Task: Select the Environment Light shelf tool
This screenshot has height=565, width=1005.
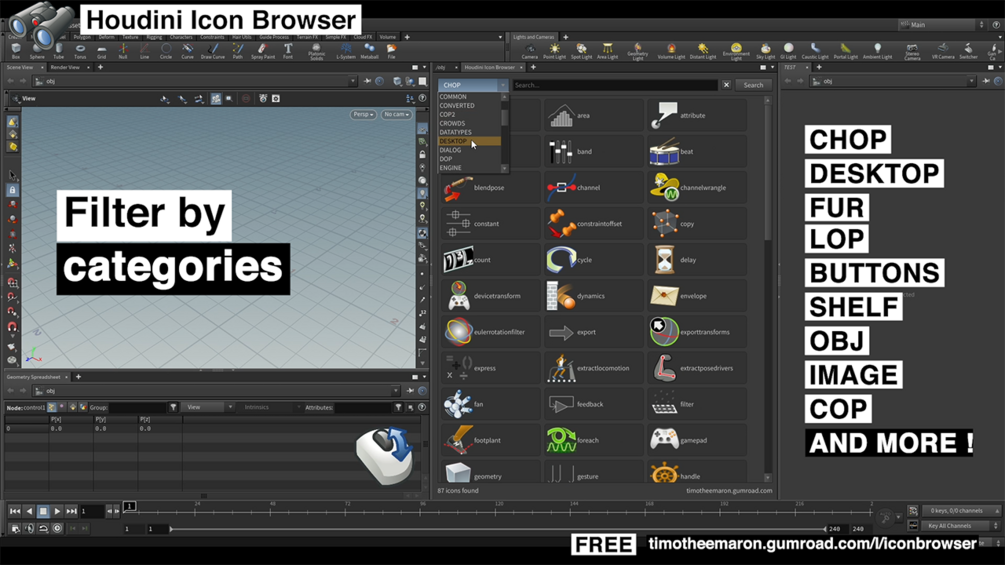Action: [736, 52]
